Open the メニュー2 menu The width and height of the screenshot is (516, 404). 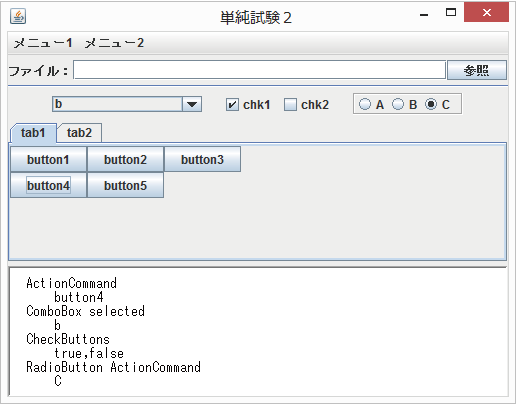coord(114,43)
